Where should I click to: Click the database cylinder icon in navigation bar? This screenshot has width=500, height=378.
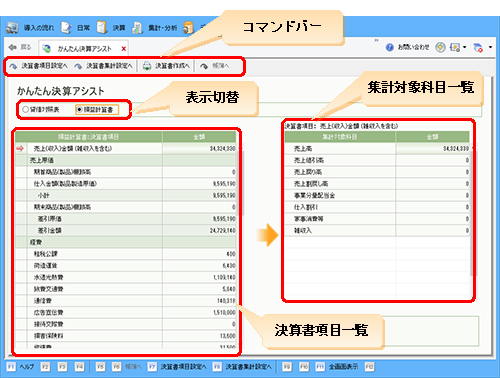pos(188,28)
